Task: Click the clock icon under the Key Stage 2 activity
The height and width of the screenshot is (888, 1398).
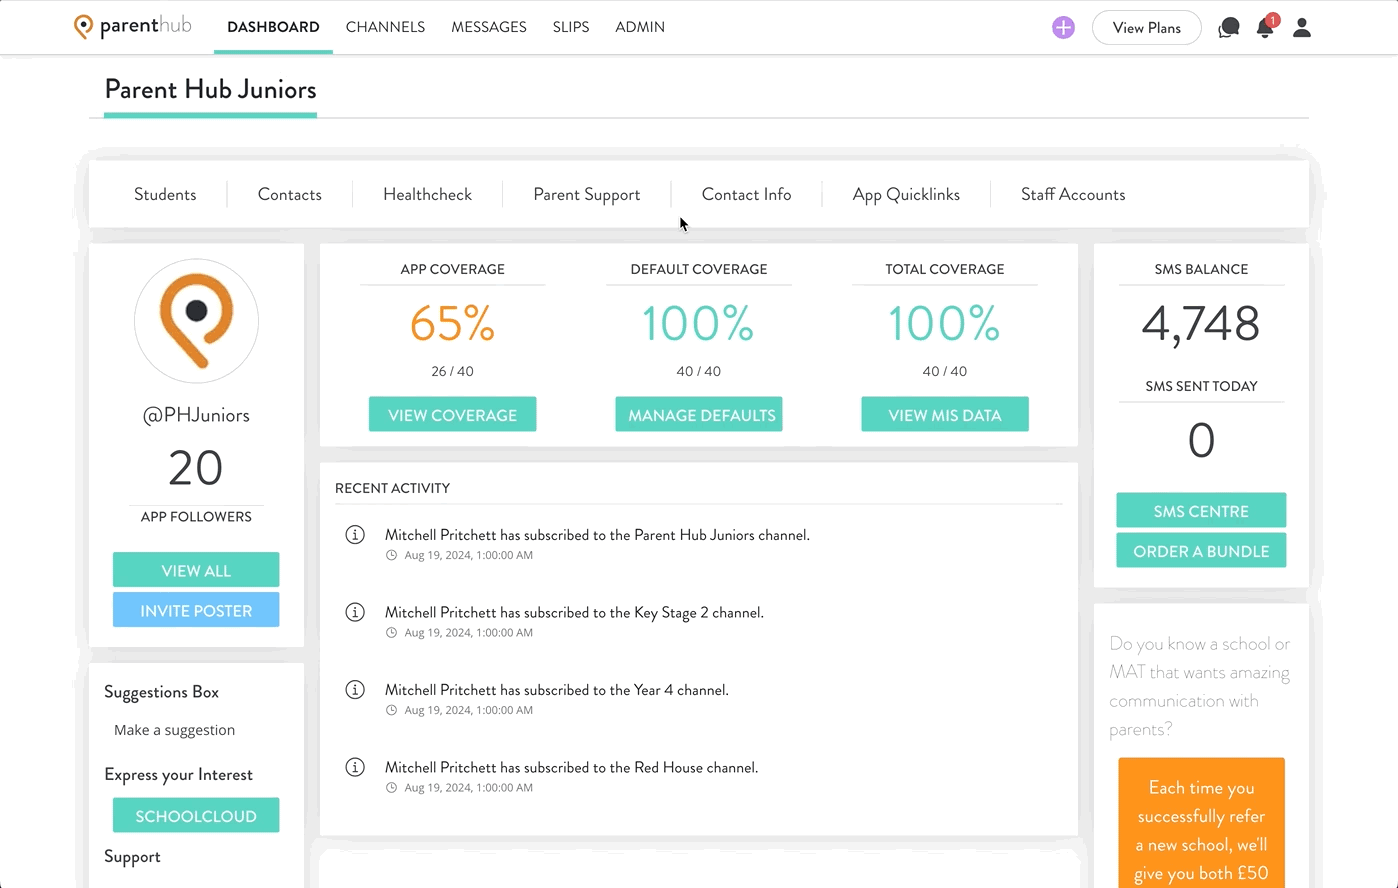Action: [x=390, y=632]
